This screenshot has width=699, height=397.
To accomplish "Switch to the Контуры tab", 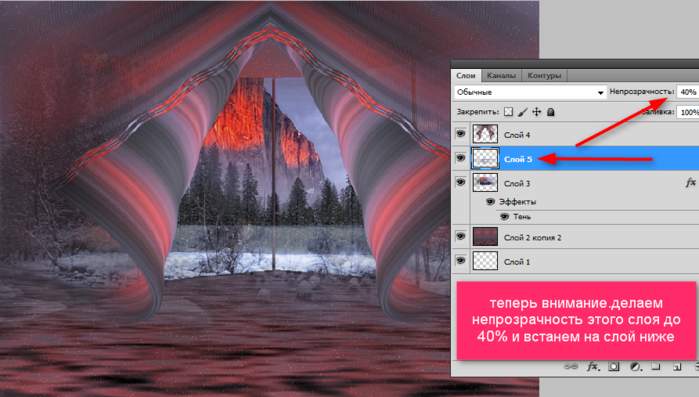I will [x=544, y=75].
